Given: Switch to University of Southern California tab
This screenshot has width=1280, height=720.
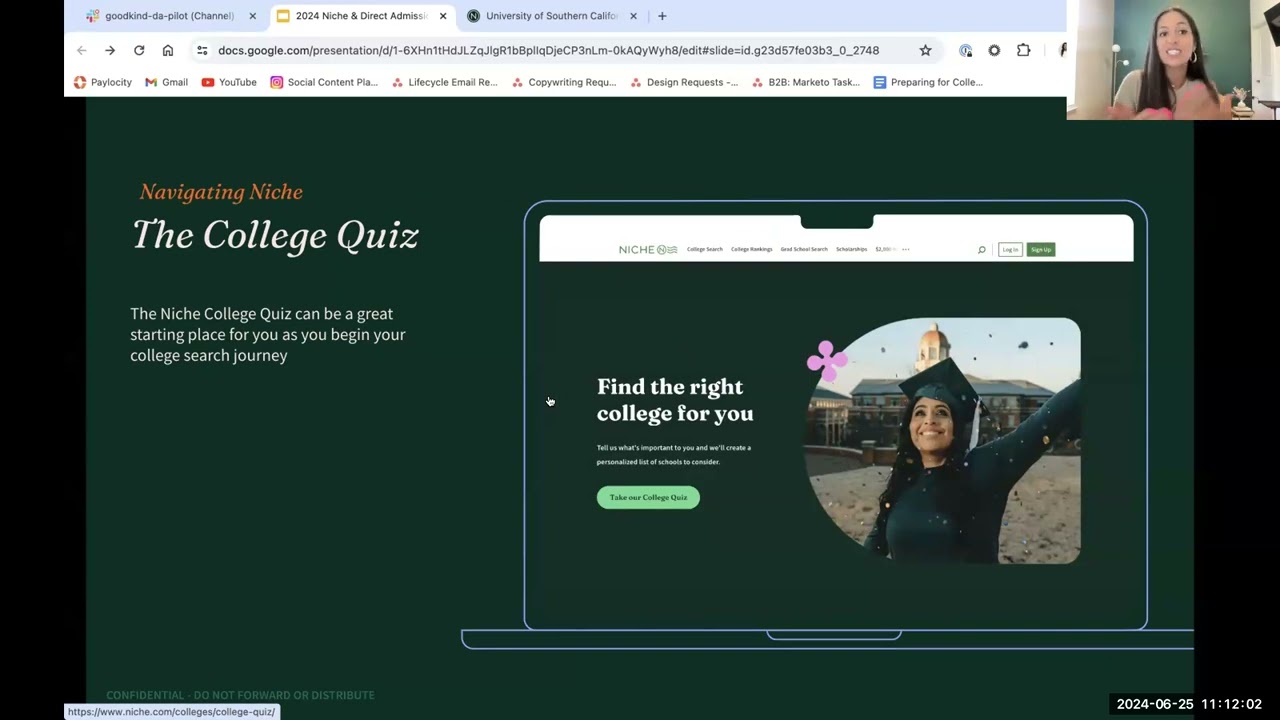Looking at the screenshot, I should (x=551, y=16).
